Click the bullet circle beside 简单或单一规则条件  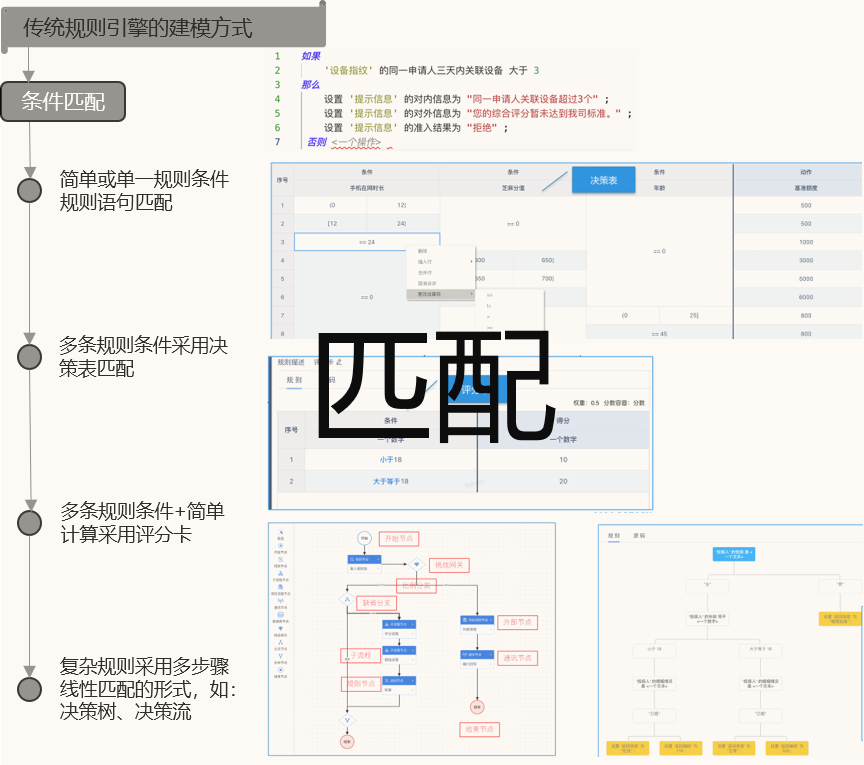(x=29, y=190)
